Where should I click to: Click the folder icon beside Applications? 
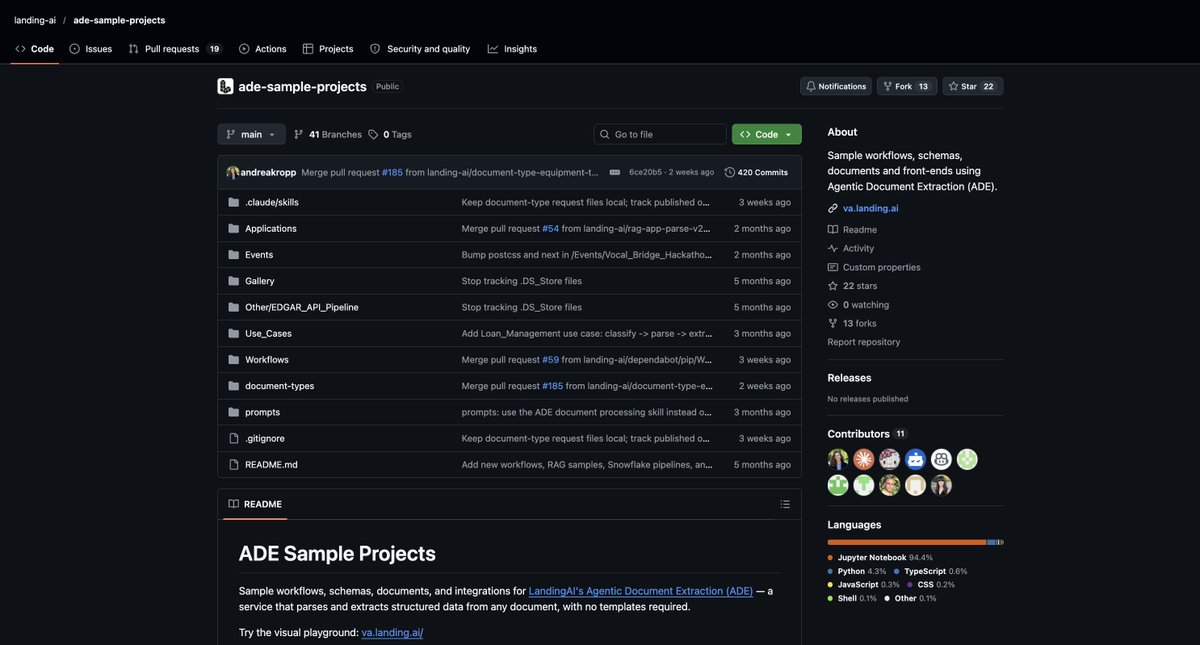click(234, 228)
